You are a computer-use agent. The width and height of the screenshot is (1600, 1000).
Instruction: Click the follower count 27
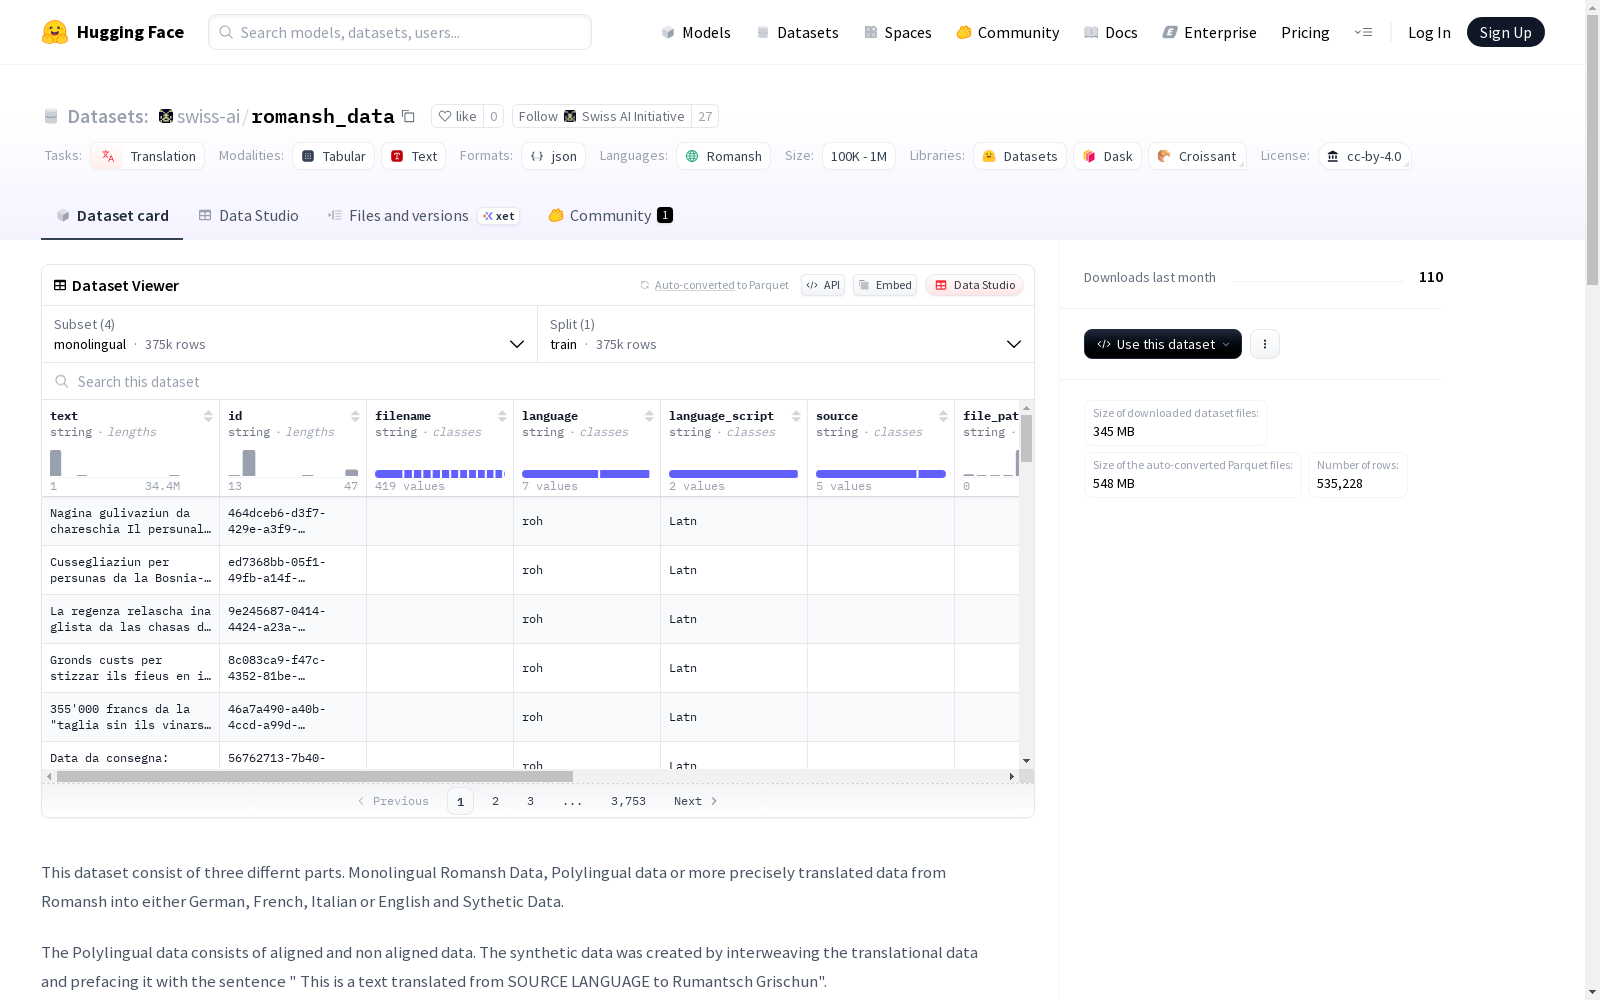[705, 116]
